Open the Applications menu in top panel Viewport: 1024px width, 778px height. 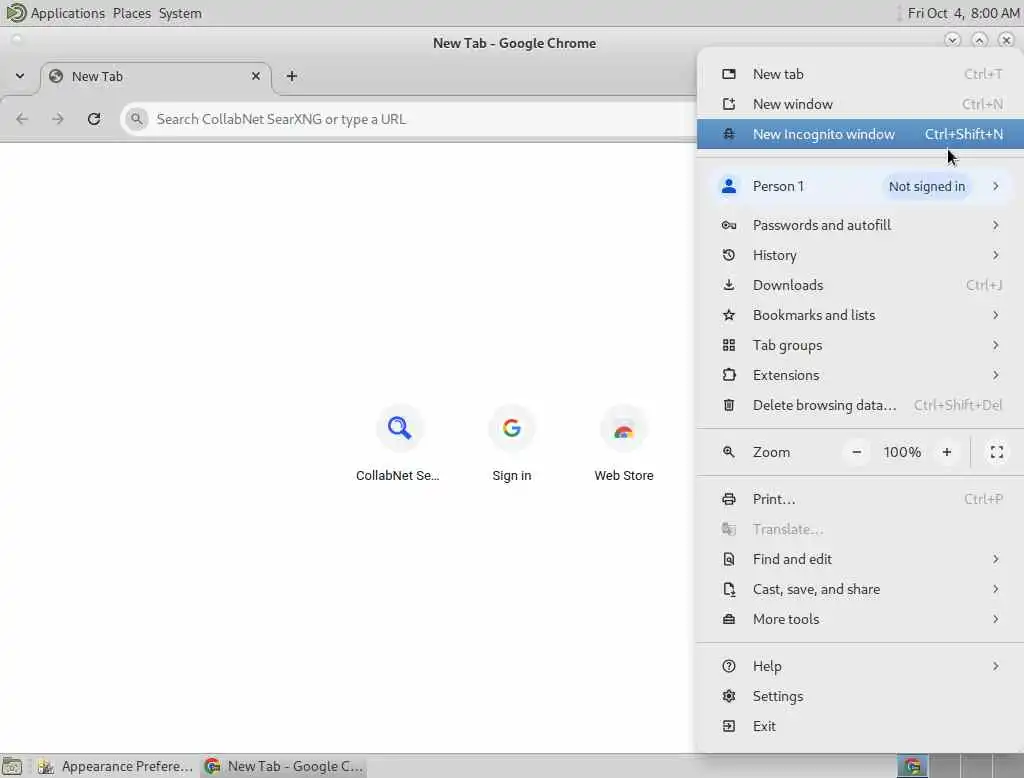[x=67, y=13]
